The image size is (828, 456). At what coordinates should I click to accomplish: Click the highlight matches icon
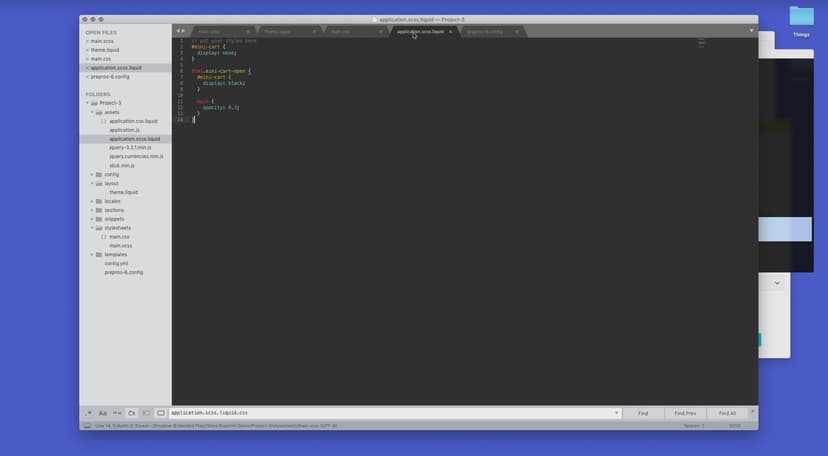pyautogui.click(x=160, y=413)
